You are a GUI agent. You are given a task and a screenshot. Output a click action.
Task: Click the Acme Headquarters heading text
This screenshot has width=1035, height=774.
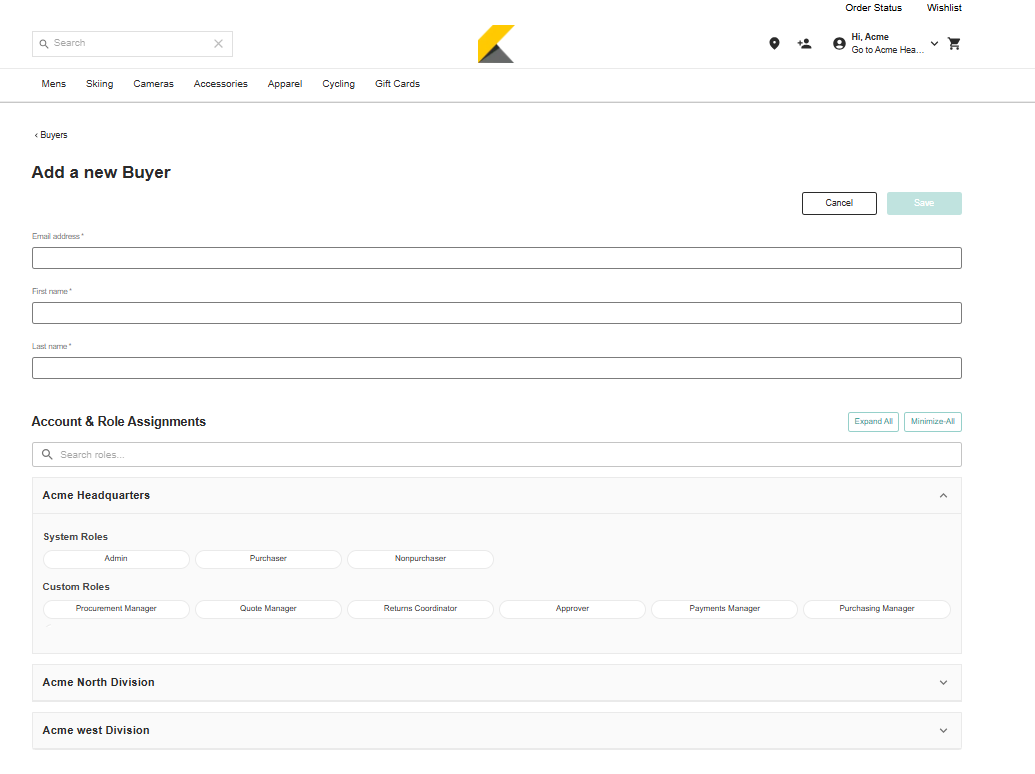click(x=96, y=496)
